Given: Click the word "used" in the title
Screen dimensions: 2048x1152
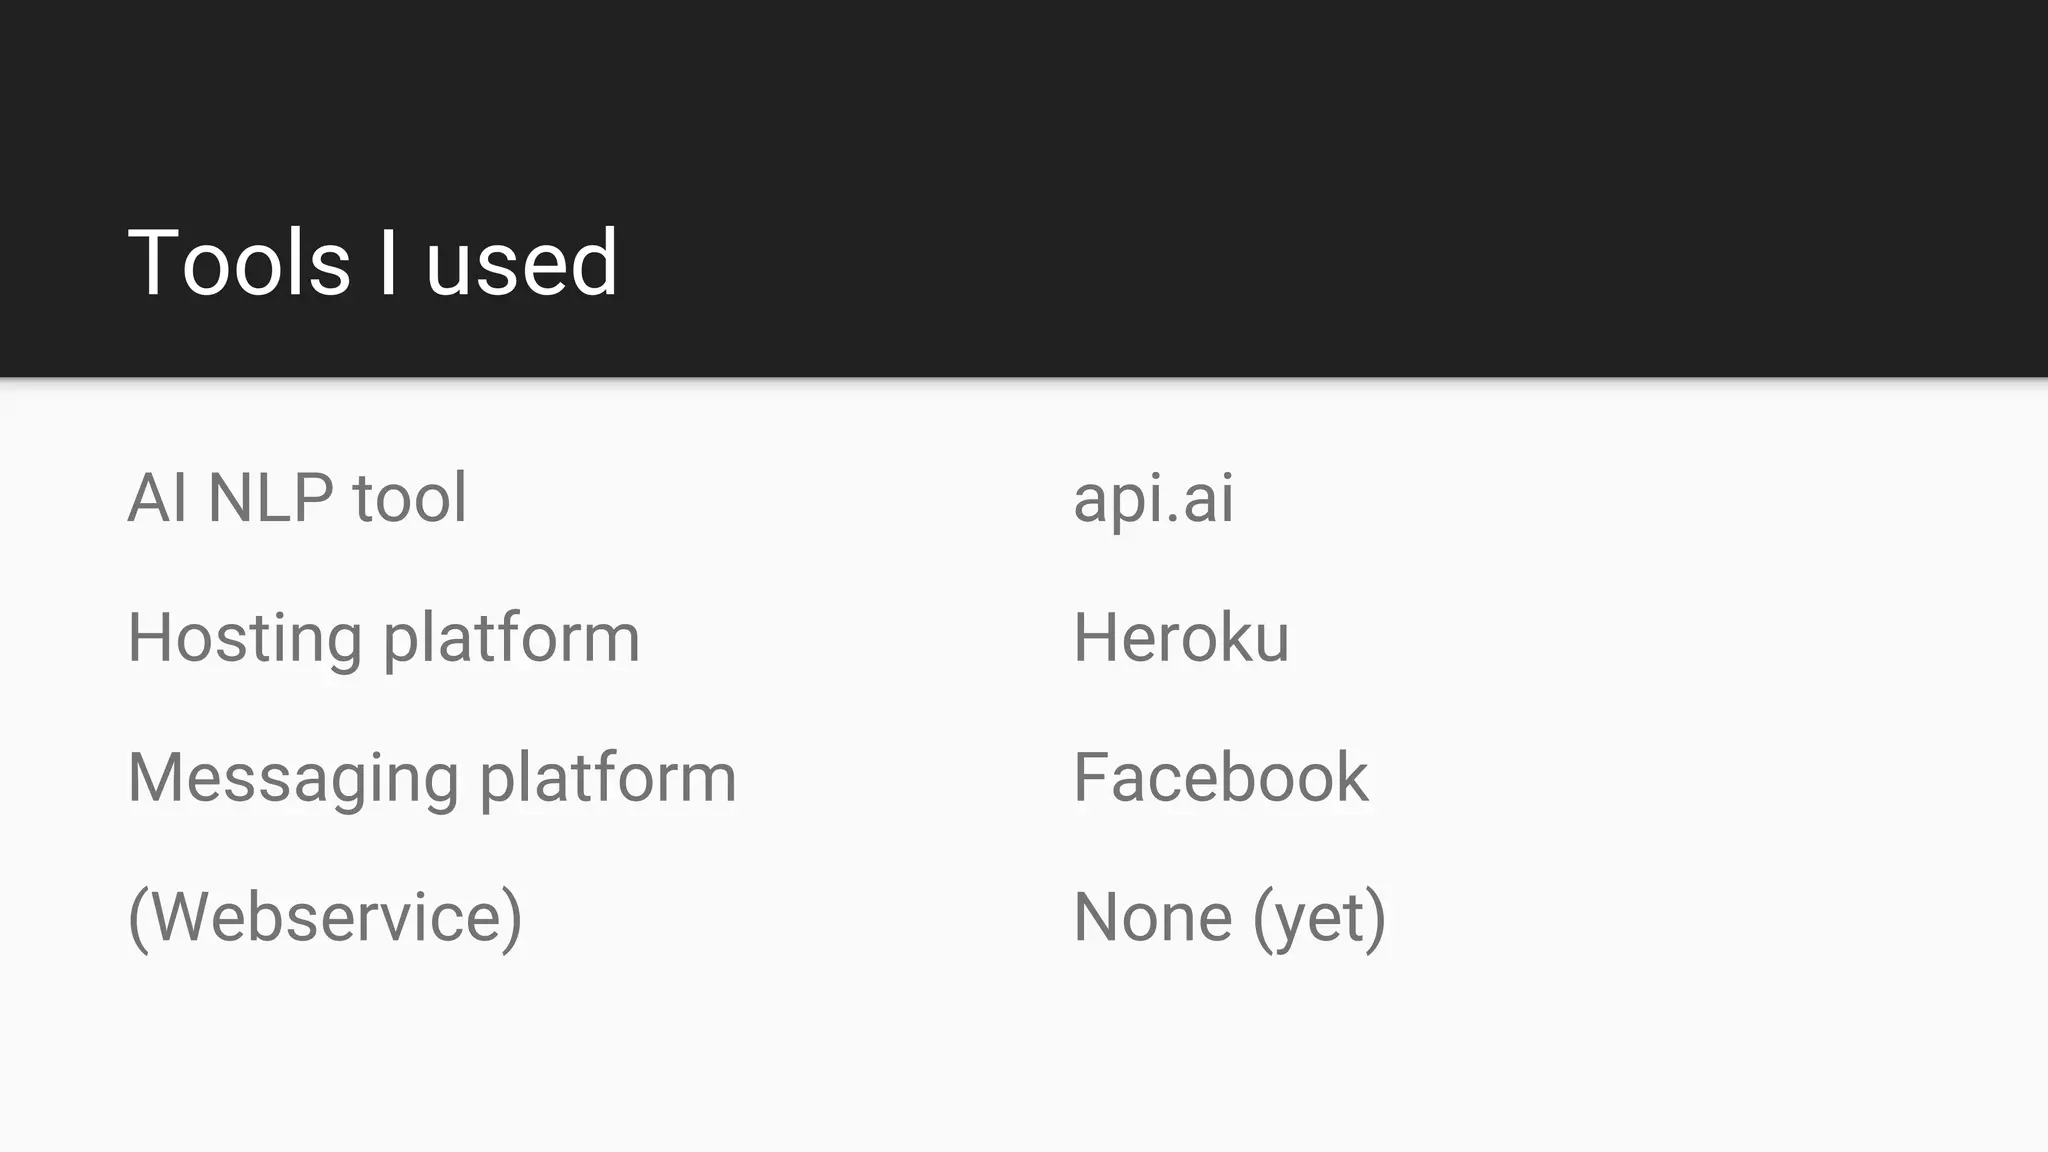Looking at the screenshot, I should (521, 262).
